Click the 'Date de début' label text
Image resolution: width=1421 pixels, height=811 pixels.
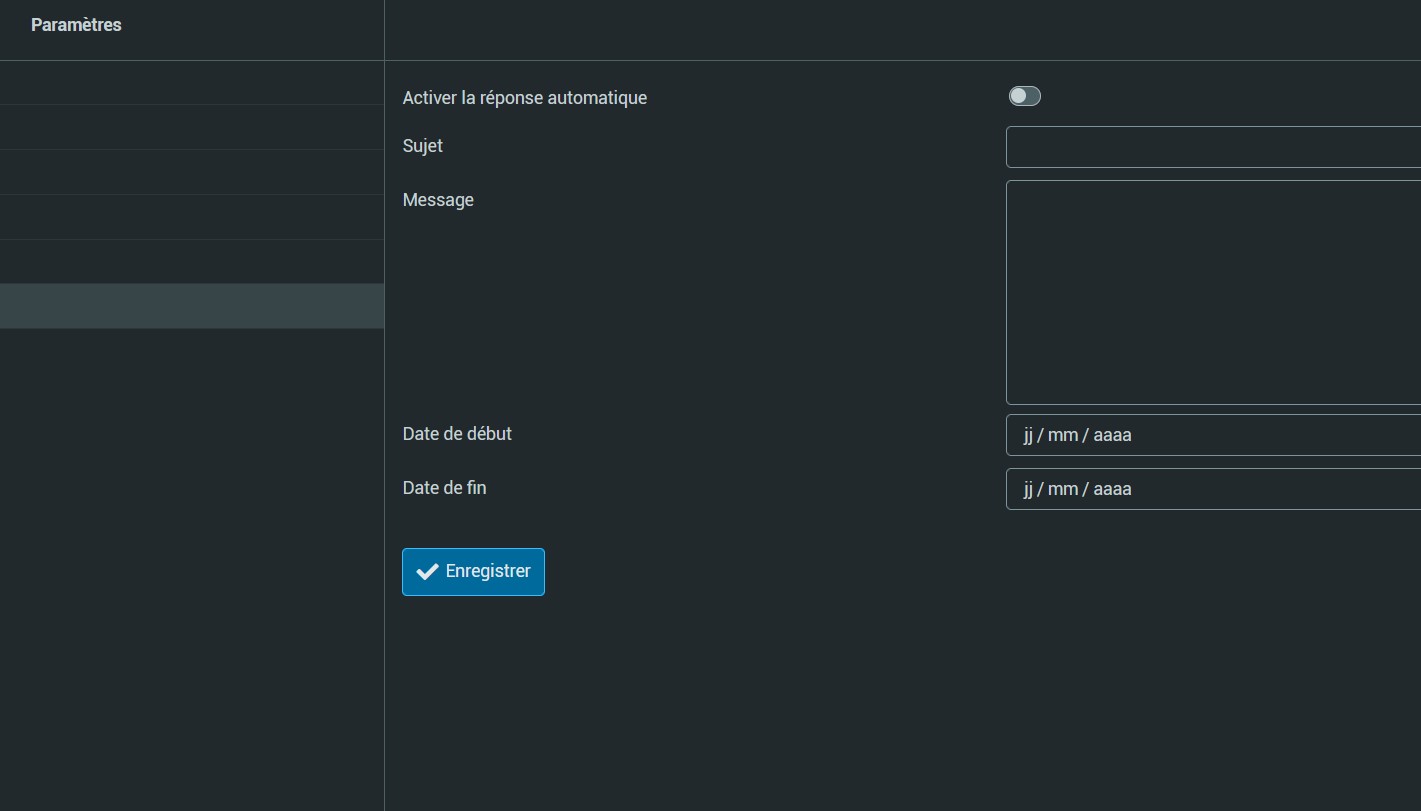click(x=457, y=434)
